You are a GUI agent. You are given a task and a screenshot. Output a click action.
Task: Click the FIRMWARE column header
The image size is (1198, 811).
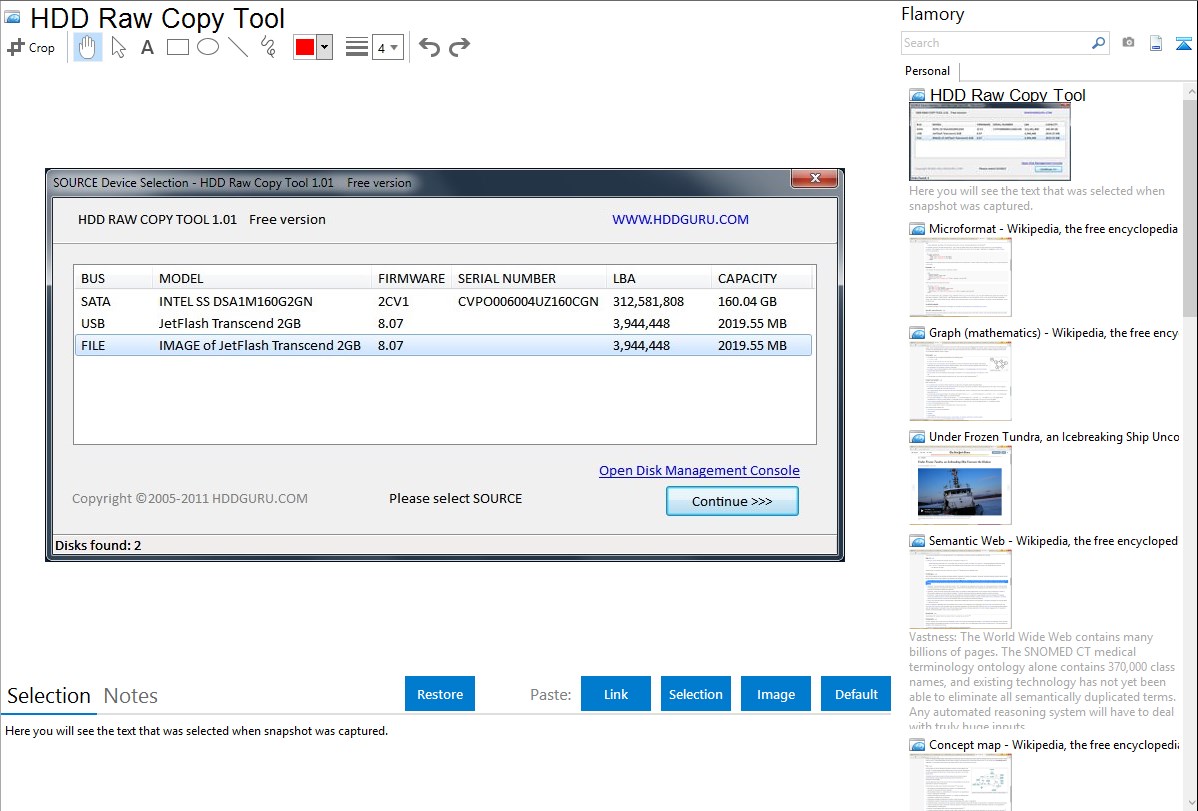pos(411,278)
